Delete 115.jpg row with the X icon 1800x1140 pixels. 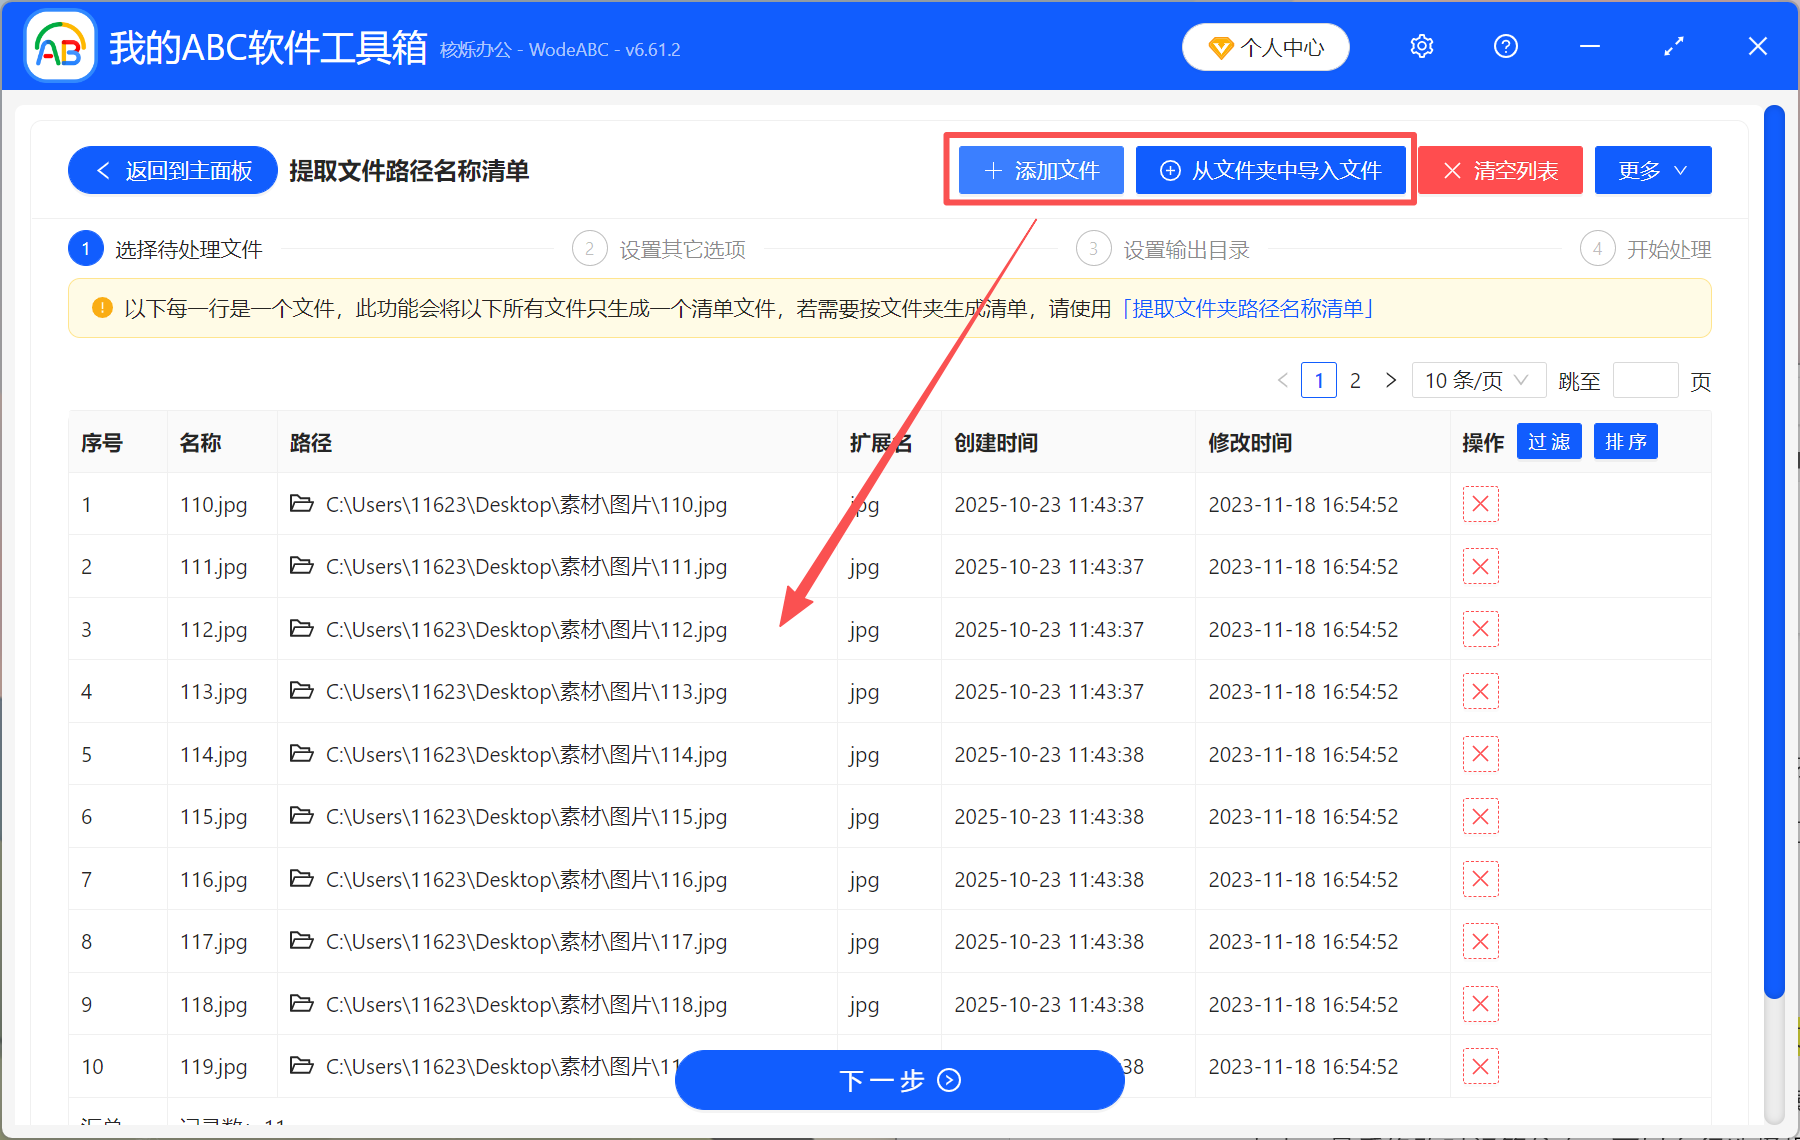1480,816
